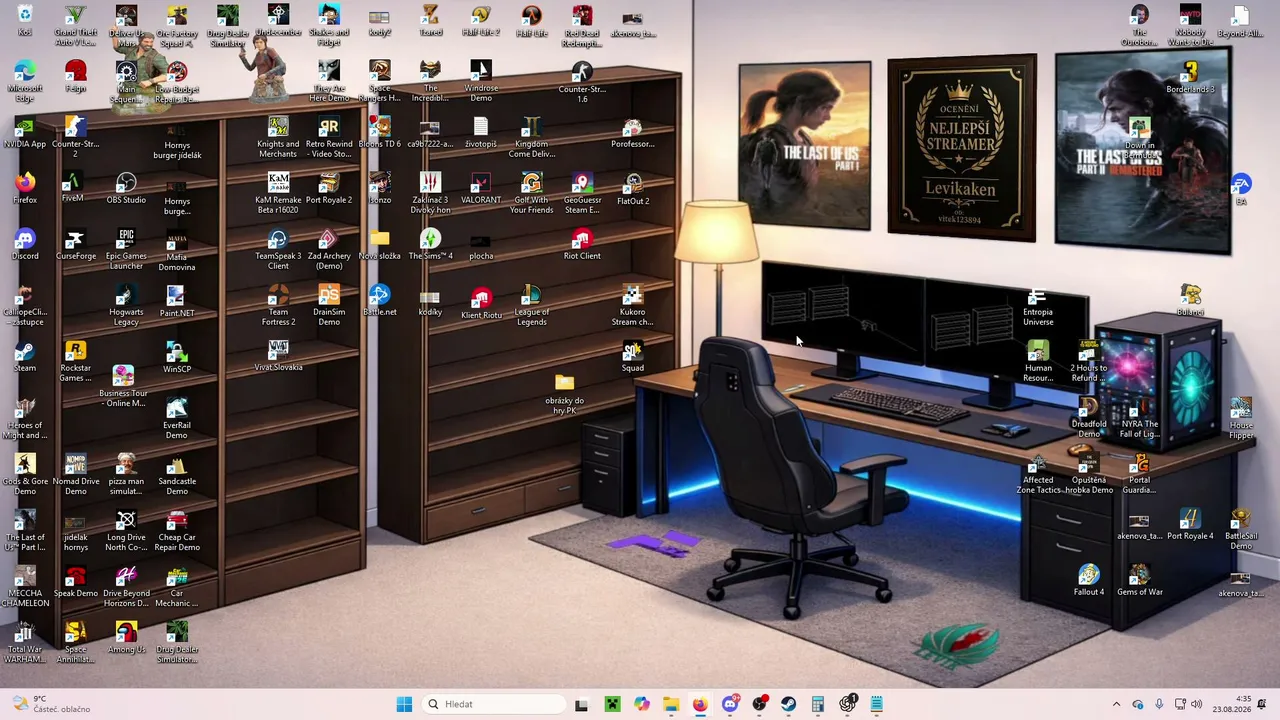This screenshot has height=720, width=1280.
Task: Click the microphone tray icon
Action: click(1159, 704)
